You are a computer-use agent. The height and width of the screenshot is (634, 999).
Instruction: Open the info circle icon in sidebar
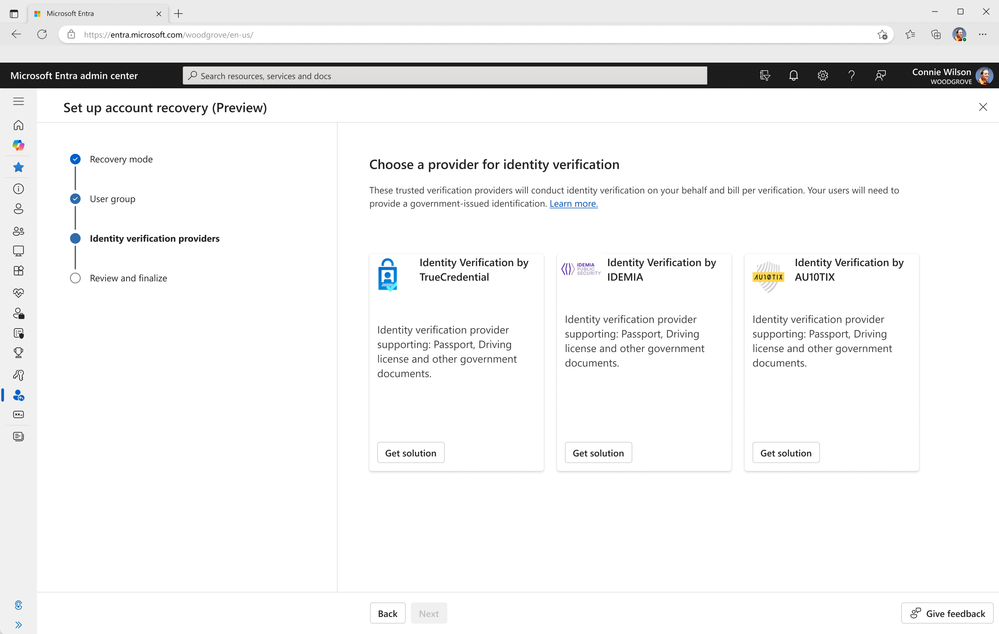pyautogui.click(x=18, y=189)
